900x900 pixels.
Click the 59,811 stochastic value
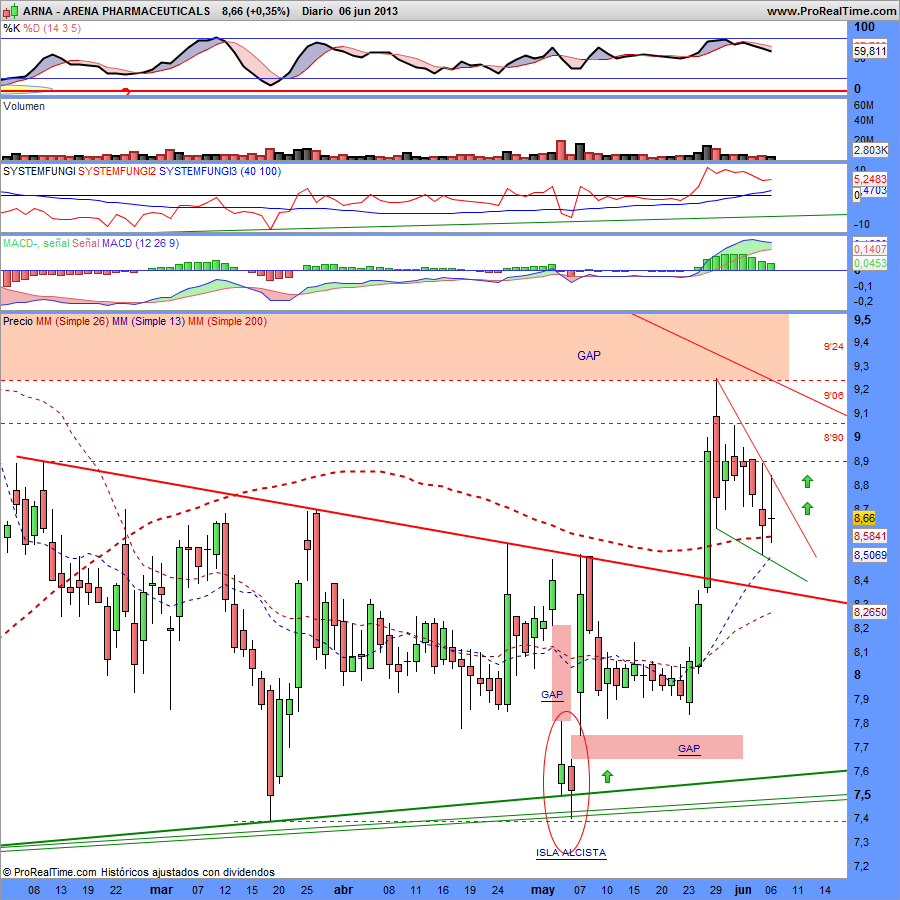[870, 51]
